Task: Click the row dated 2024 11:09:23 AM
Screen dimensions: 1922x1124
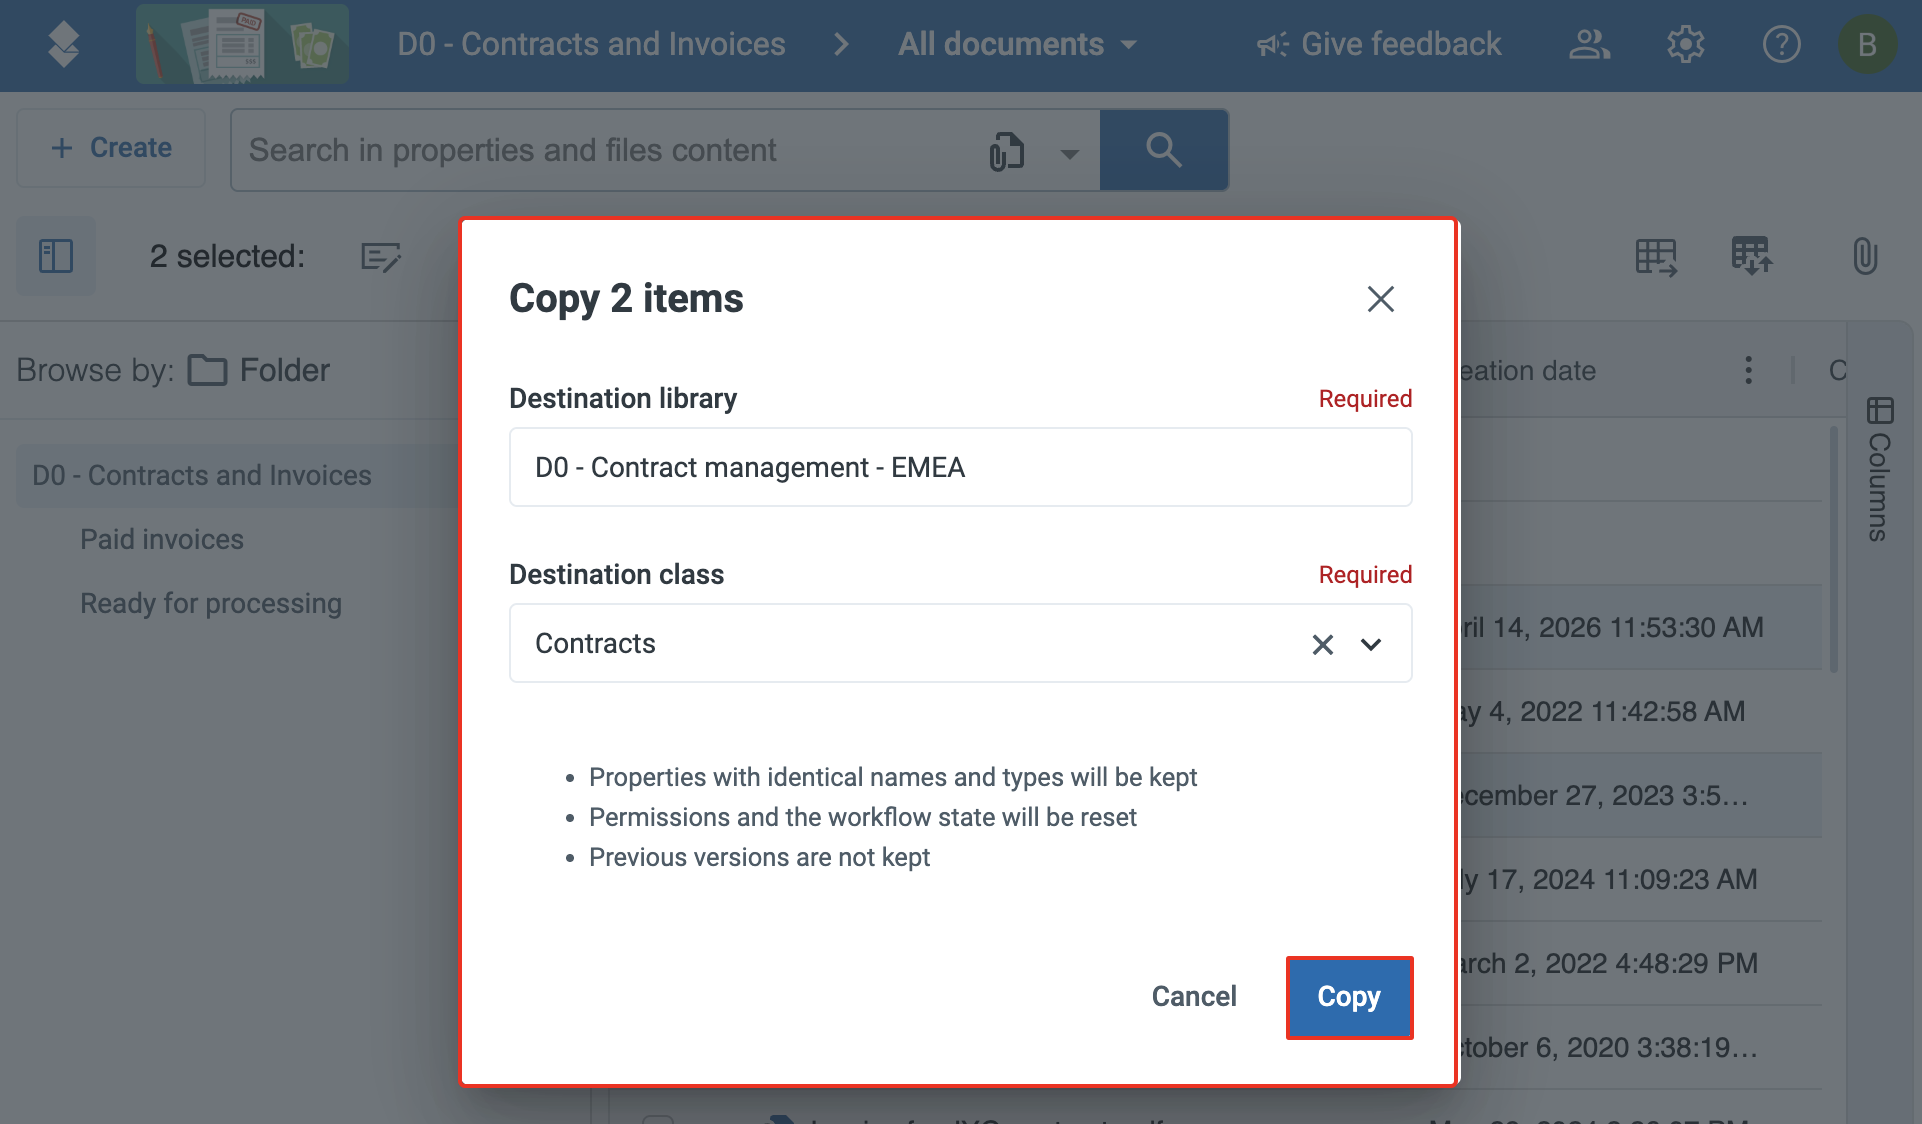Action: click(x=1640, y=879)
